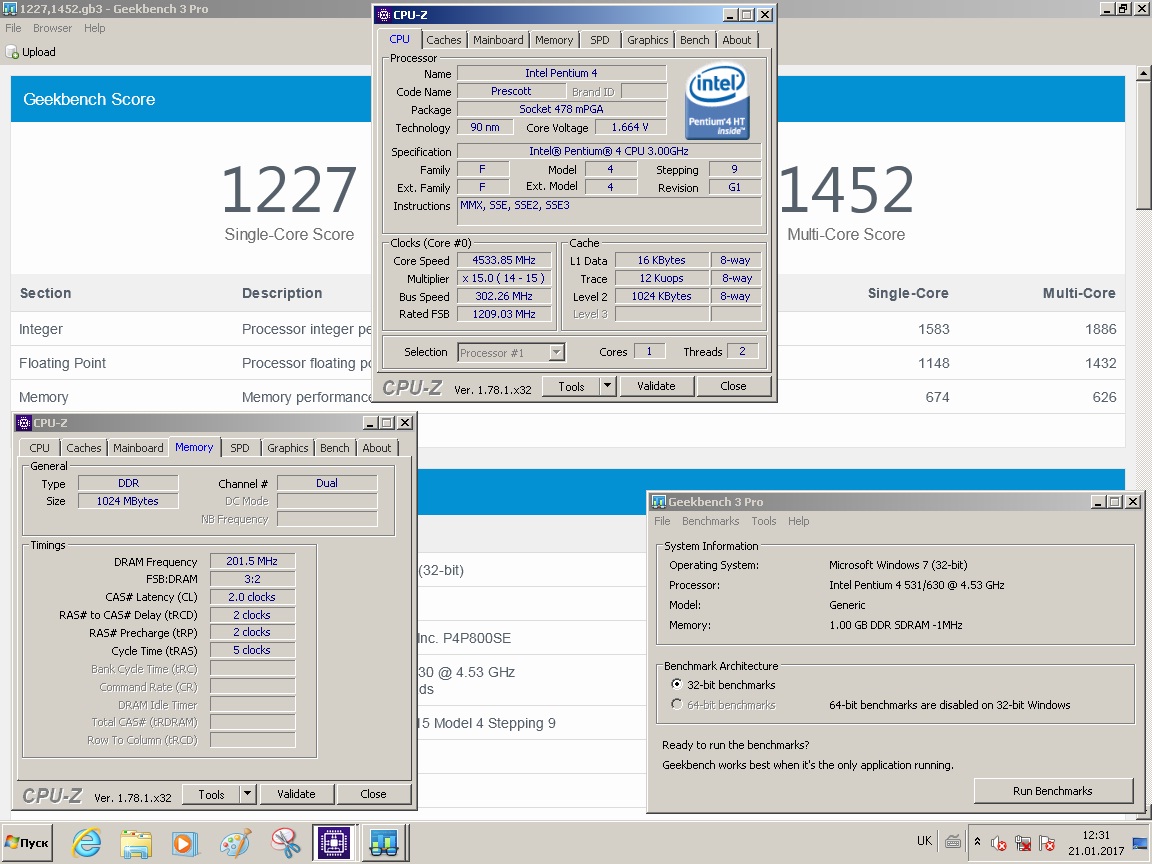This screenshot has width=1152, height=864.
Task: Open Mainboard tab in top CPU-Z window
Action: (x=498, y=40)
